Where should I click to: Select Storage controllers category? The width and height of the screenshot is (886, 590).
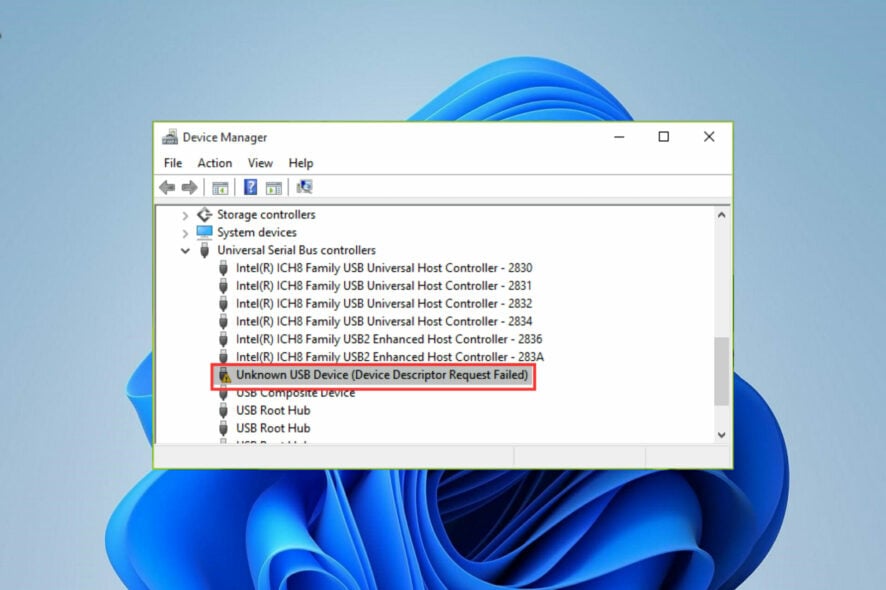pyautogui.click(x=266, y=214)
